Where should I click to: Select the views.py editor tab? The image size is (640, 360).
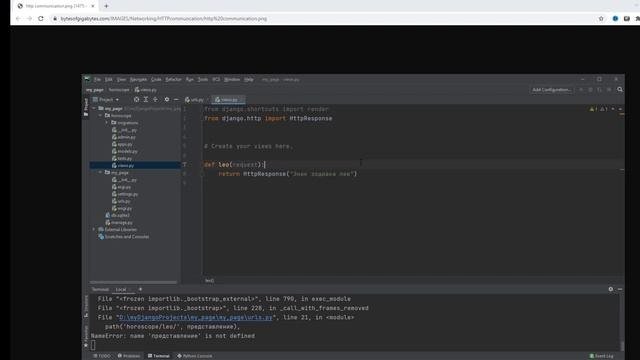pos(229,100)
